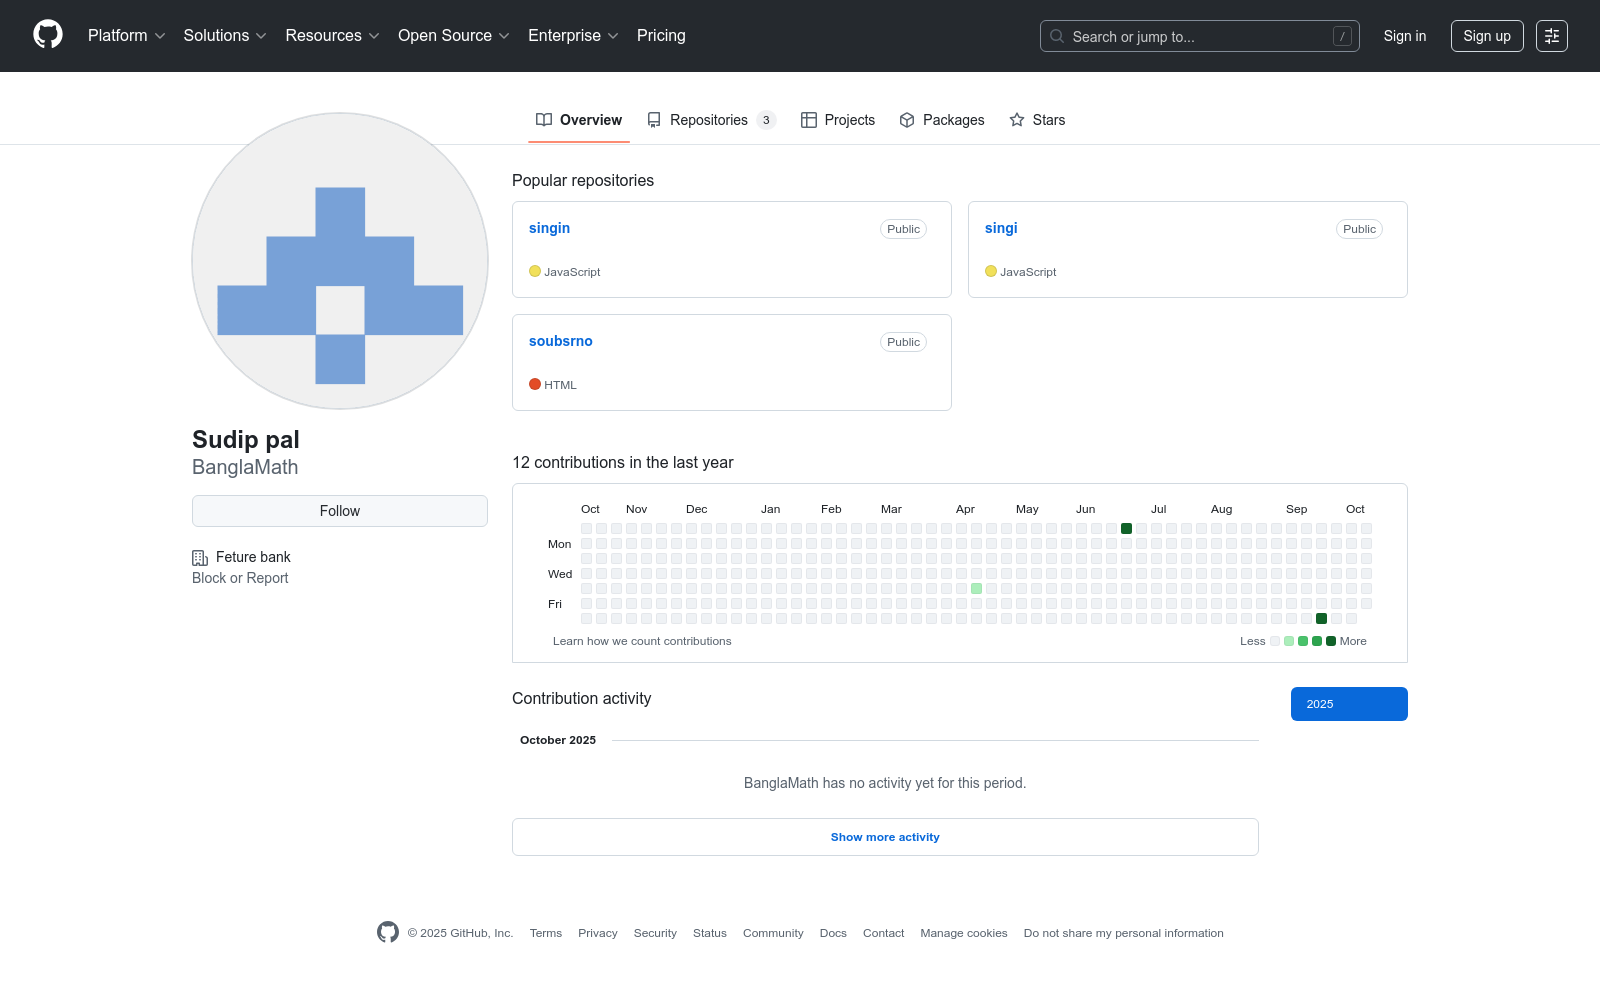Focus the Search or jump to field
Viewport: 1600px width, 1000px height.
click(1200, 36)
